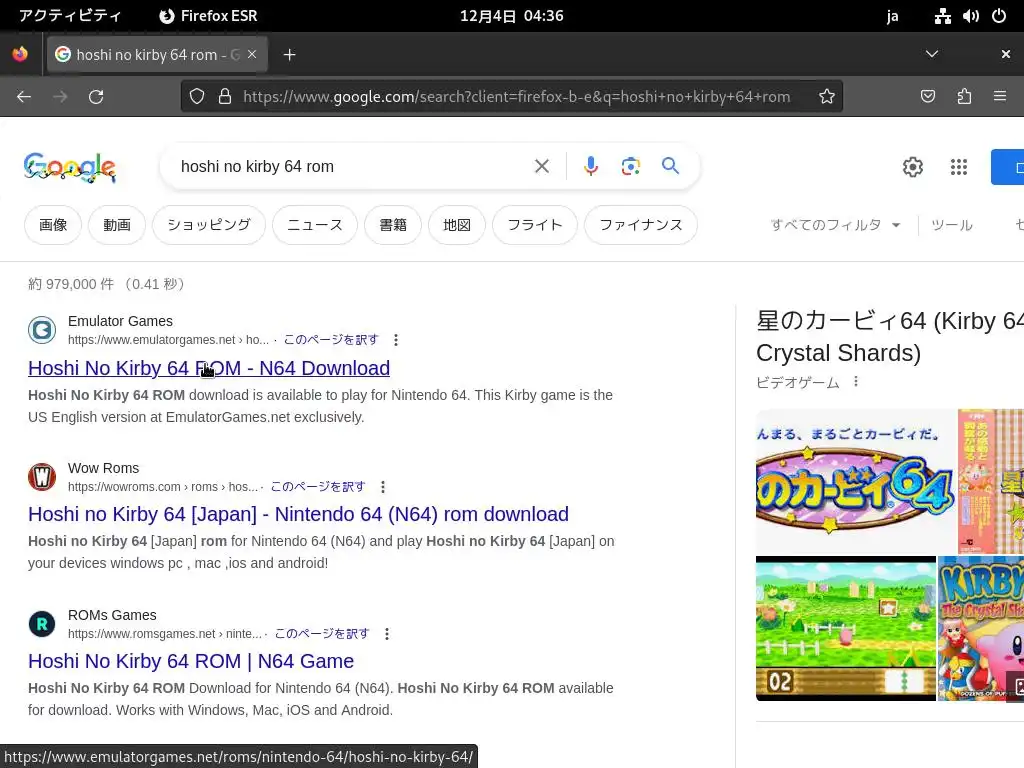Clear the Google search box with X
Image resolution: width=1024 pixels, height=768 pixels.
pos(541,167)
